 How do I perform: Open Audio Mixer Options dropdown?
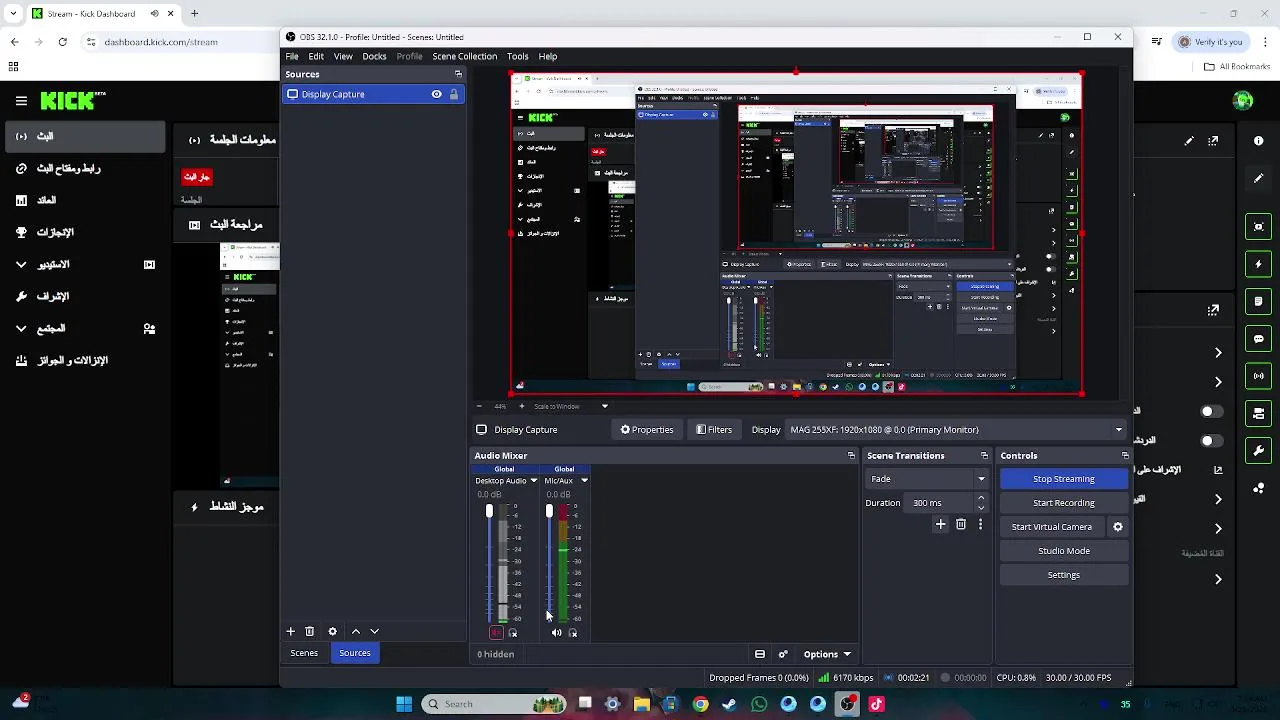point(827,655)
